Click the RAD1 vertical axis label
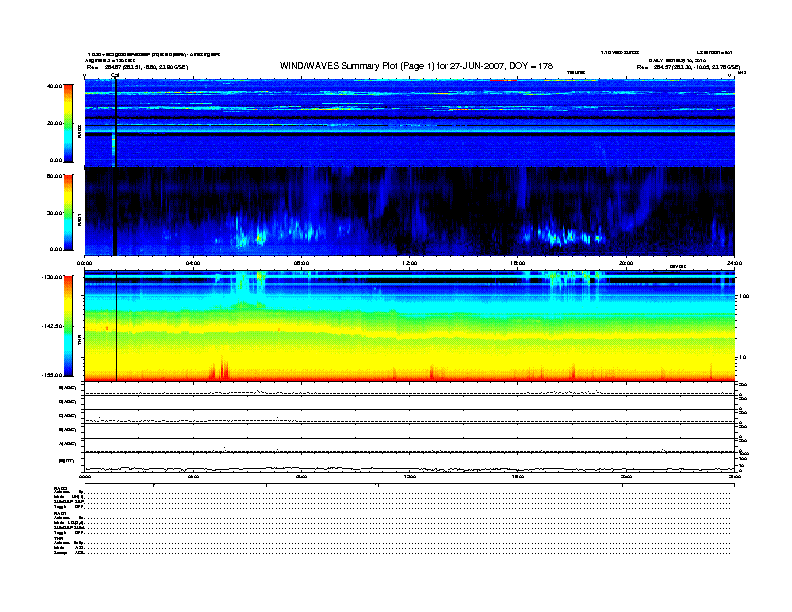This screenshot has width=792, height=612. click(x=79, y=220)
